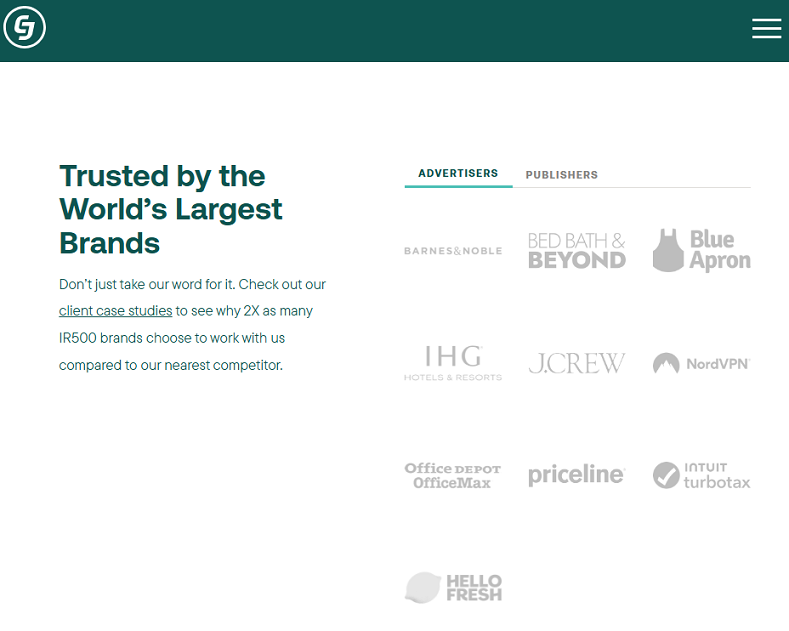
Task: Click the heading Trusted by the World's Largest Brands
Action: (171, 209)
